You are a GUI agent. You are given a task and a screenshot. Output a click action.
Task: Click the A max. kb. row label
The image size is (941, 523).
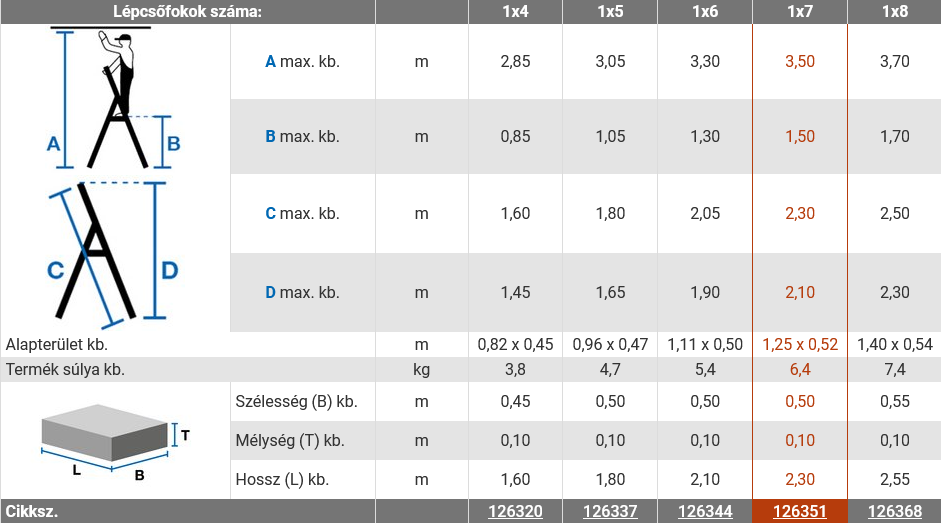302,61
